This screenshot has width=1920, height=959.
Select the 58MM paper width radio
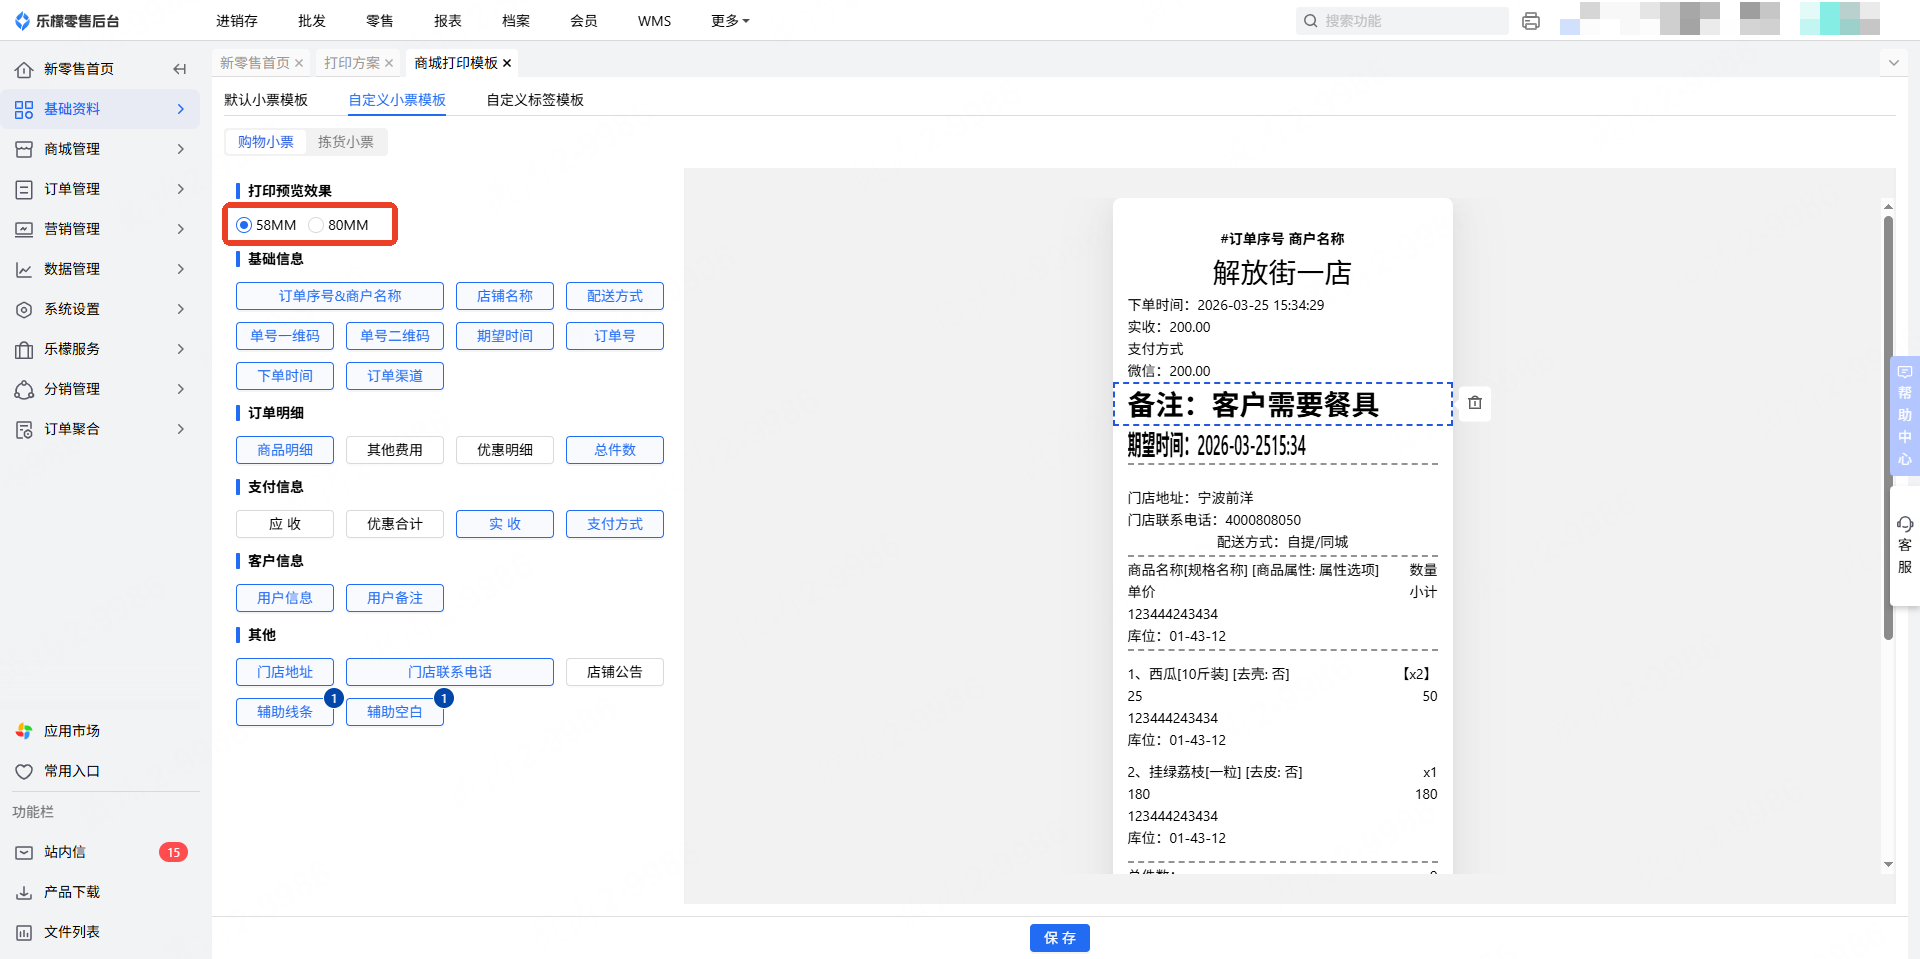point(244,225)
